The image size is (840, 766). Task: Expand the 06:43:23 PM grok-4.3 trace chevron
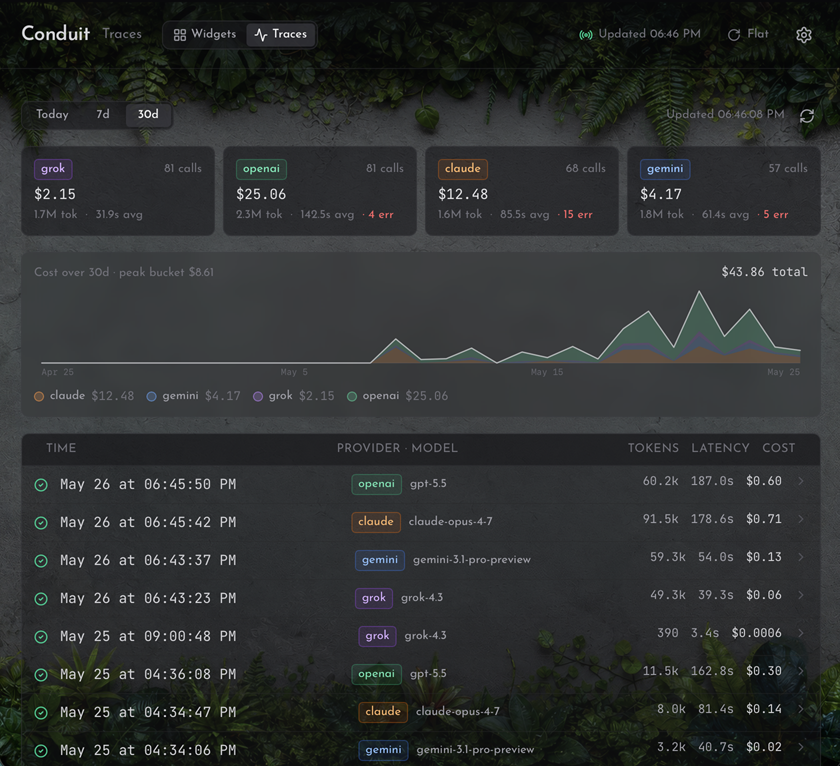pyautogui.click(x=801, y=596)
